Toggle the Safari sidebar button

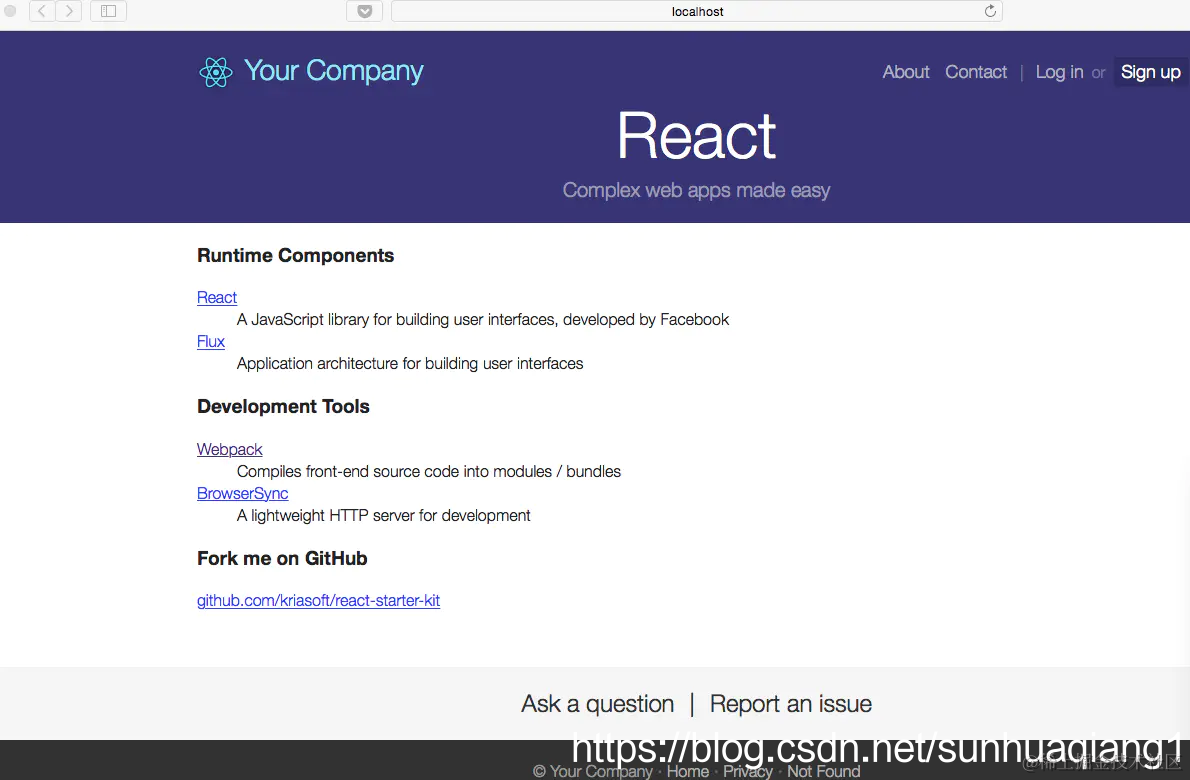(x=109, y=11)
